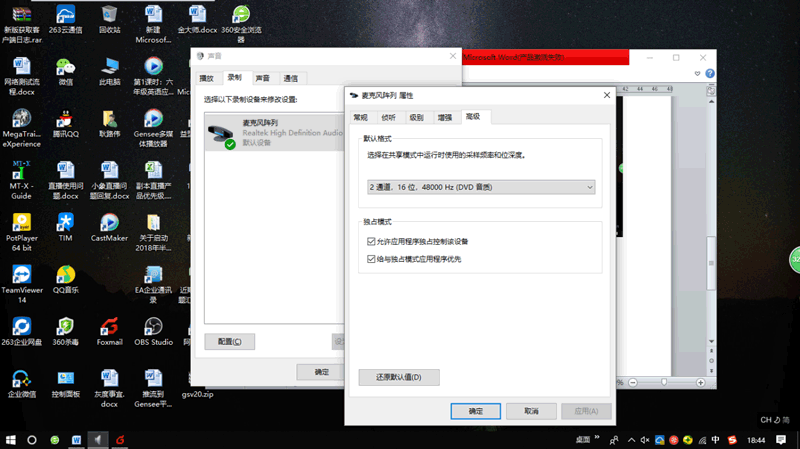
Task: Open the 回收站 recycle bin icon
Action: pos(109,14)
